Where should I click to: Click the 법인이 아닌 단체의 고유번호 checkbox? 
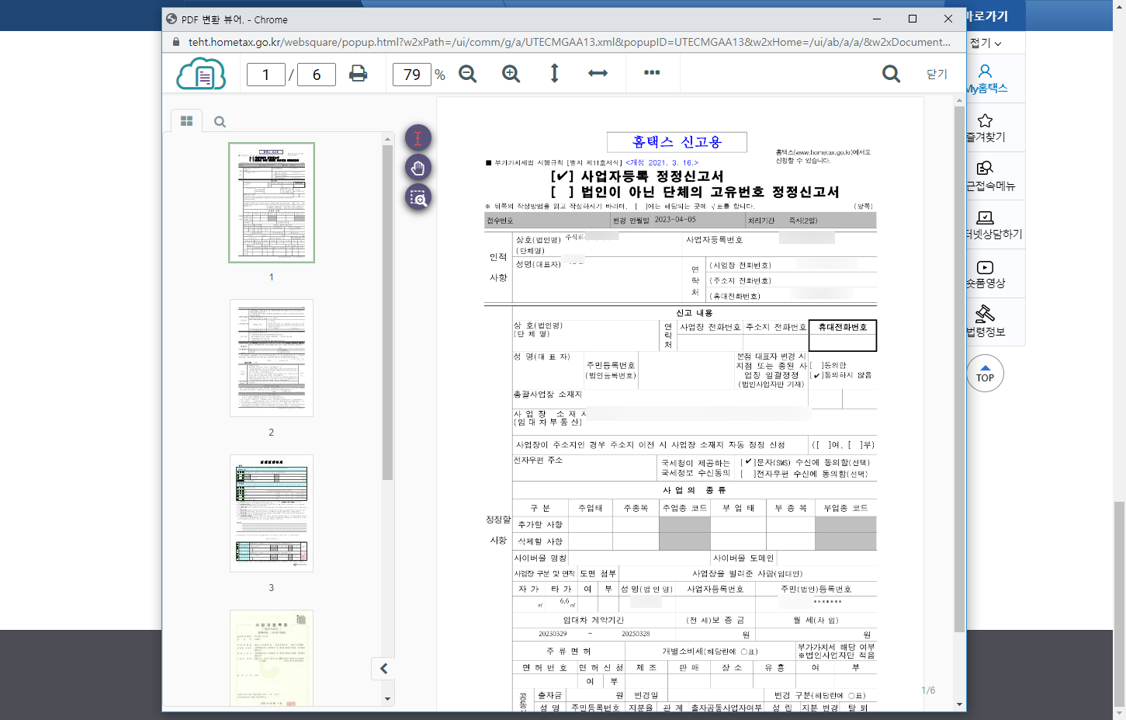pyautogui.click(x=562, y=192)
